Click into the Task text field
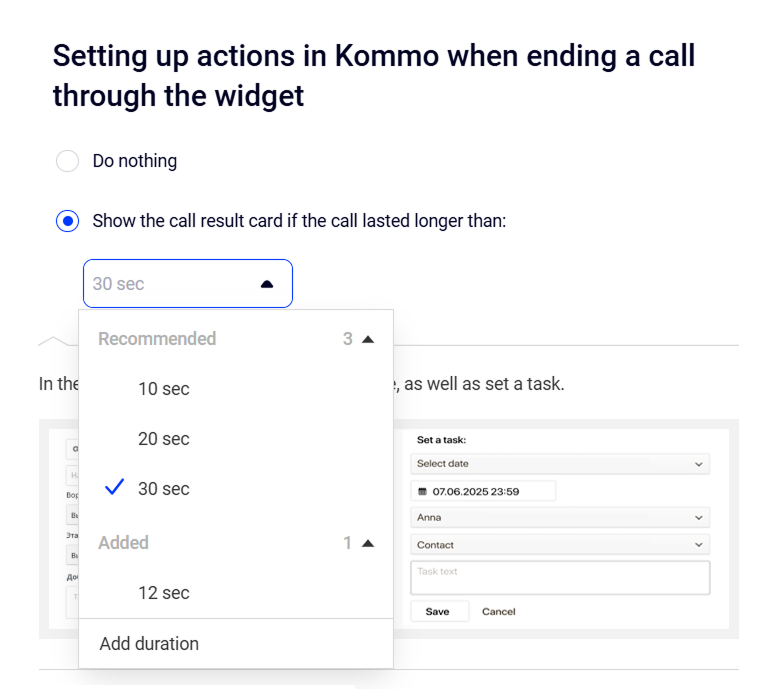Screen dimensions: 778x689 click(x=559, y=577)
